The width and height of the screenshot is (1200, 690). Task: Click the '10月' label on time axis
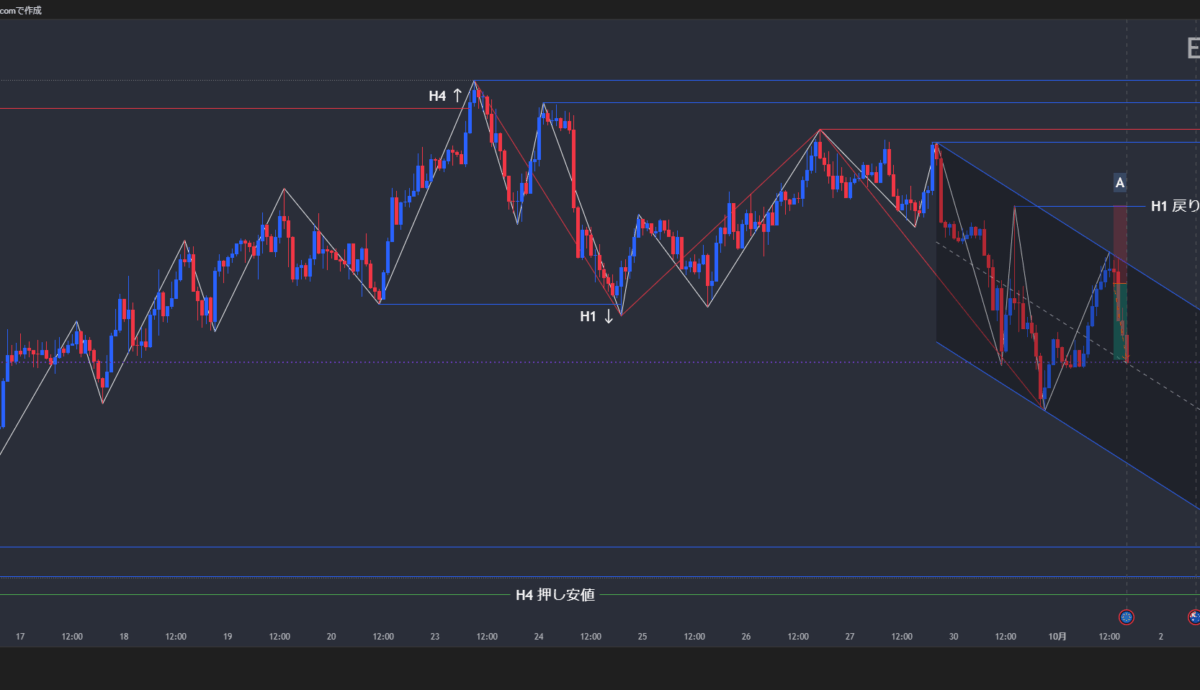1058,636
